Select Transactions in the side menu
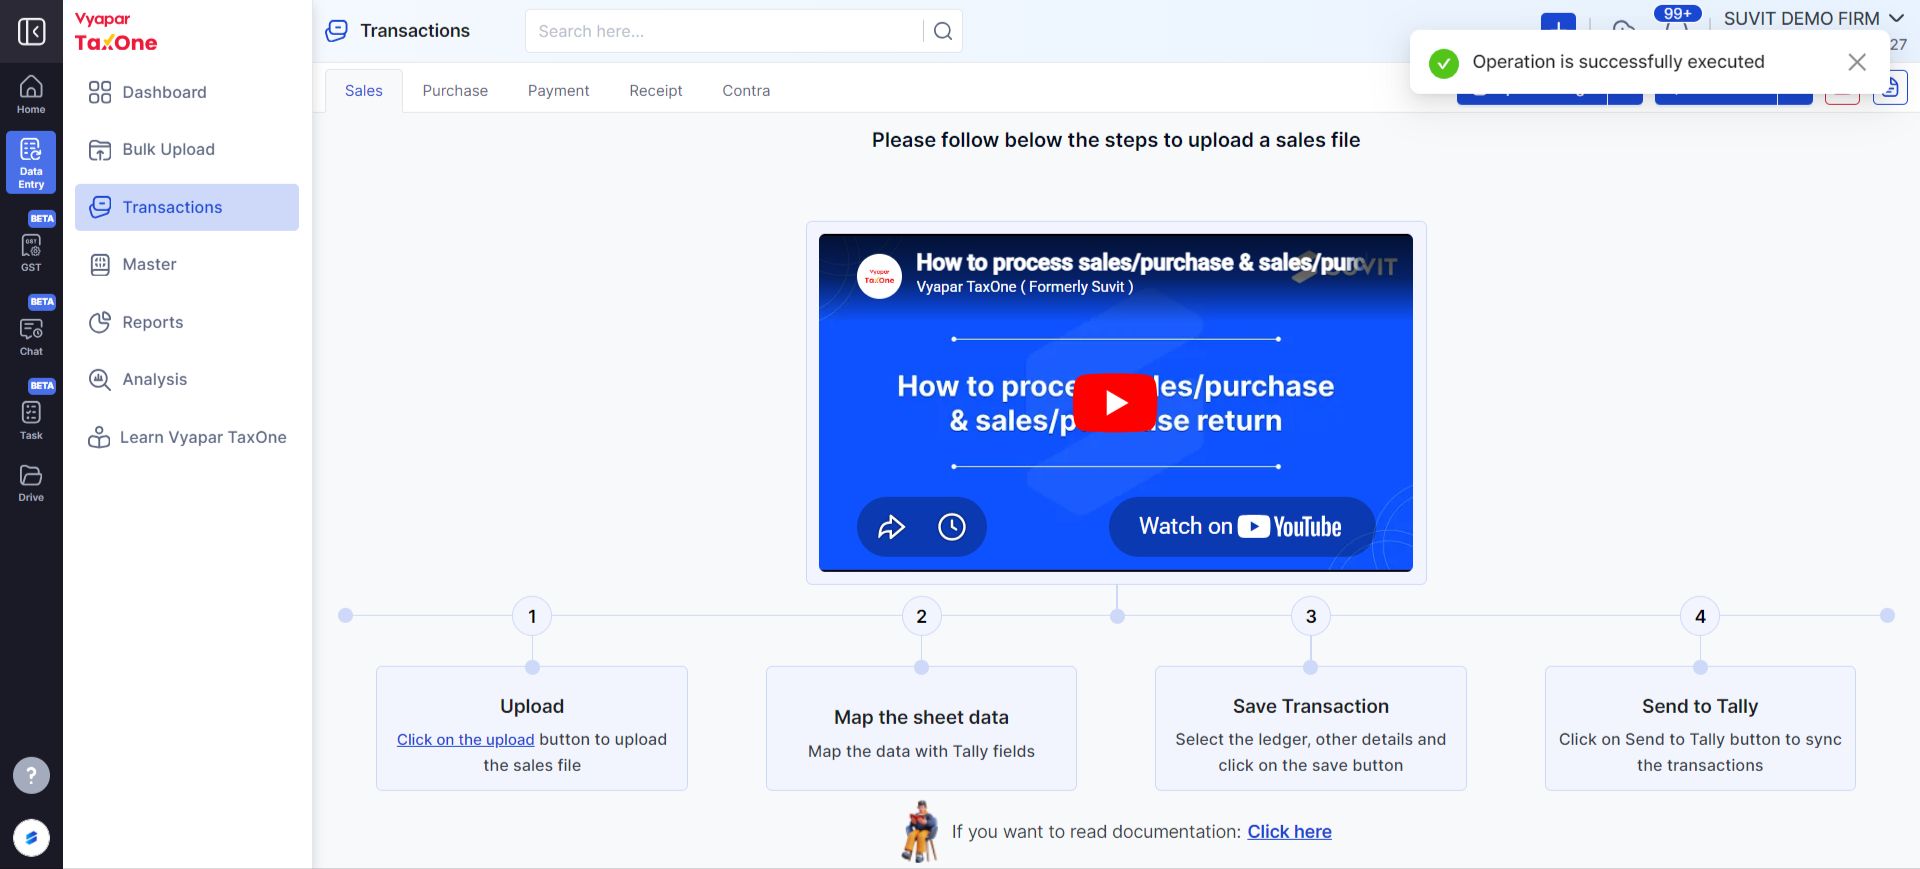This screenshot has width=1920, height=869. click(x=187, y=207)
